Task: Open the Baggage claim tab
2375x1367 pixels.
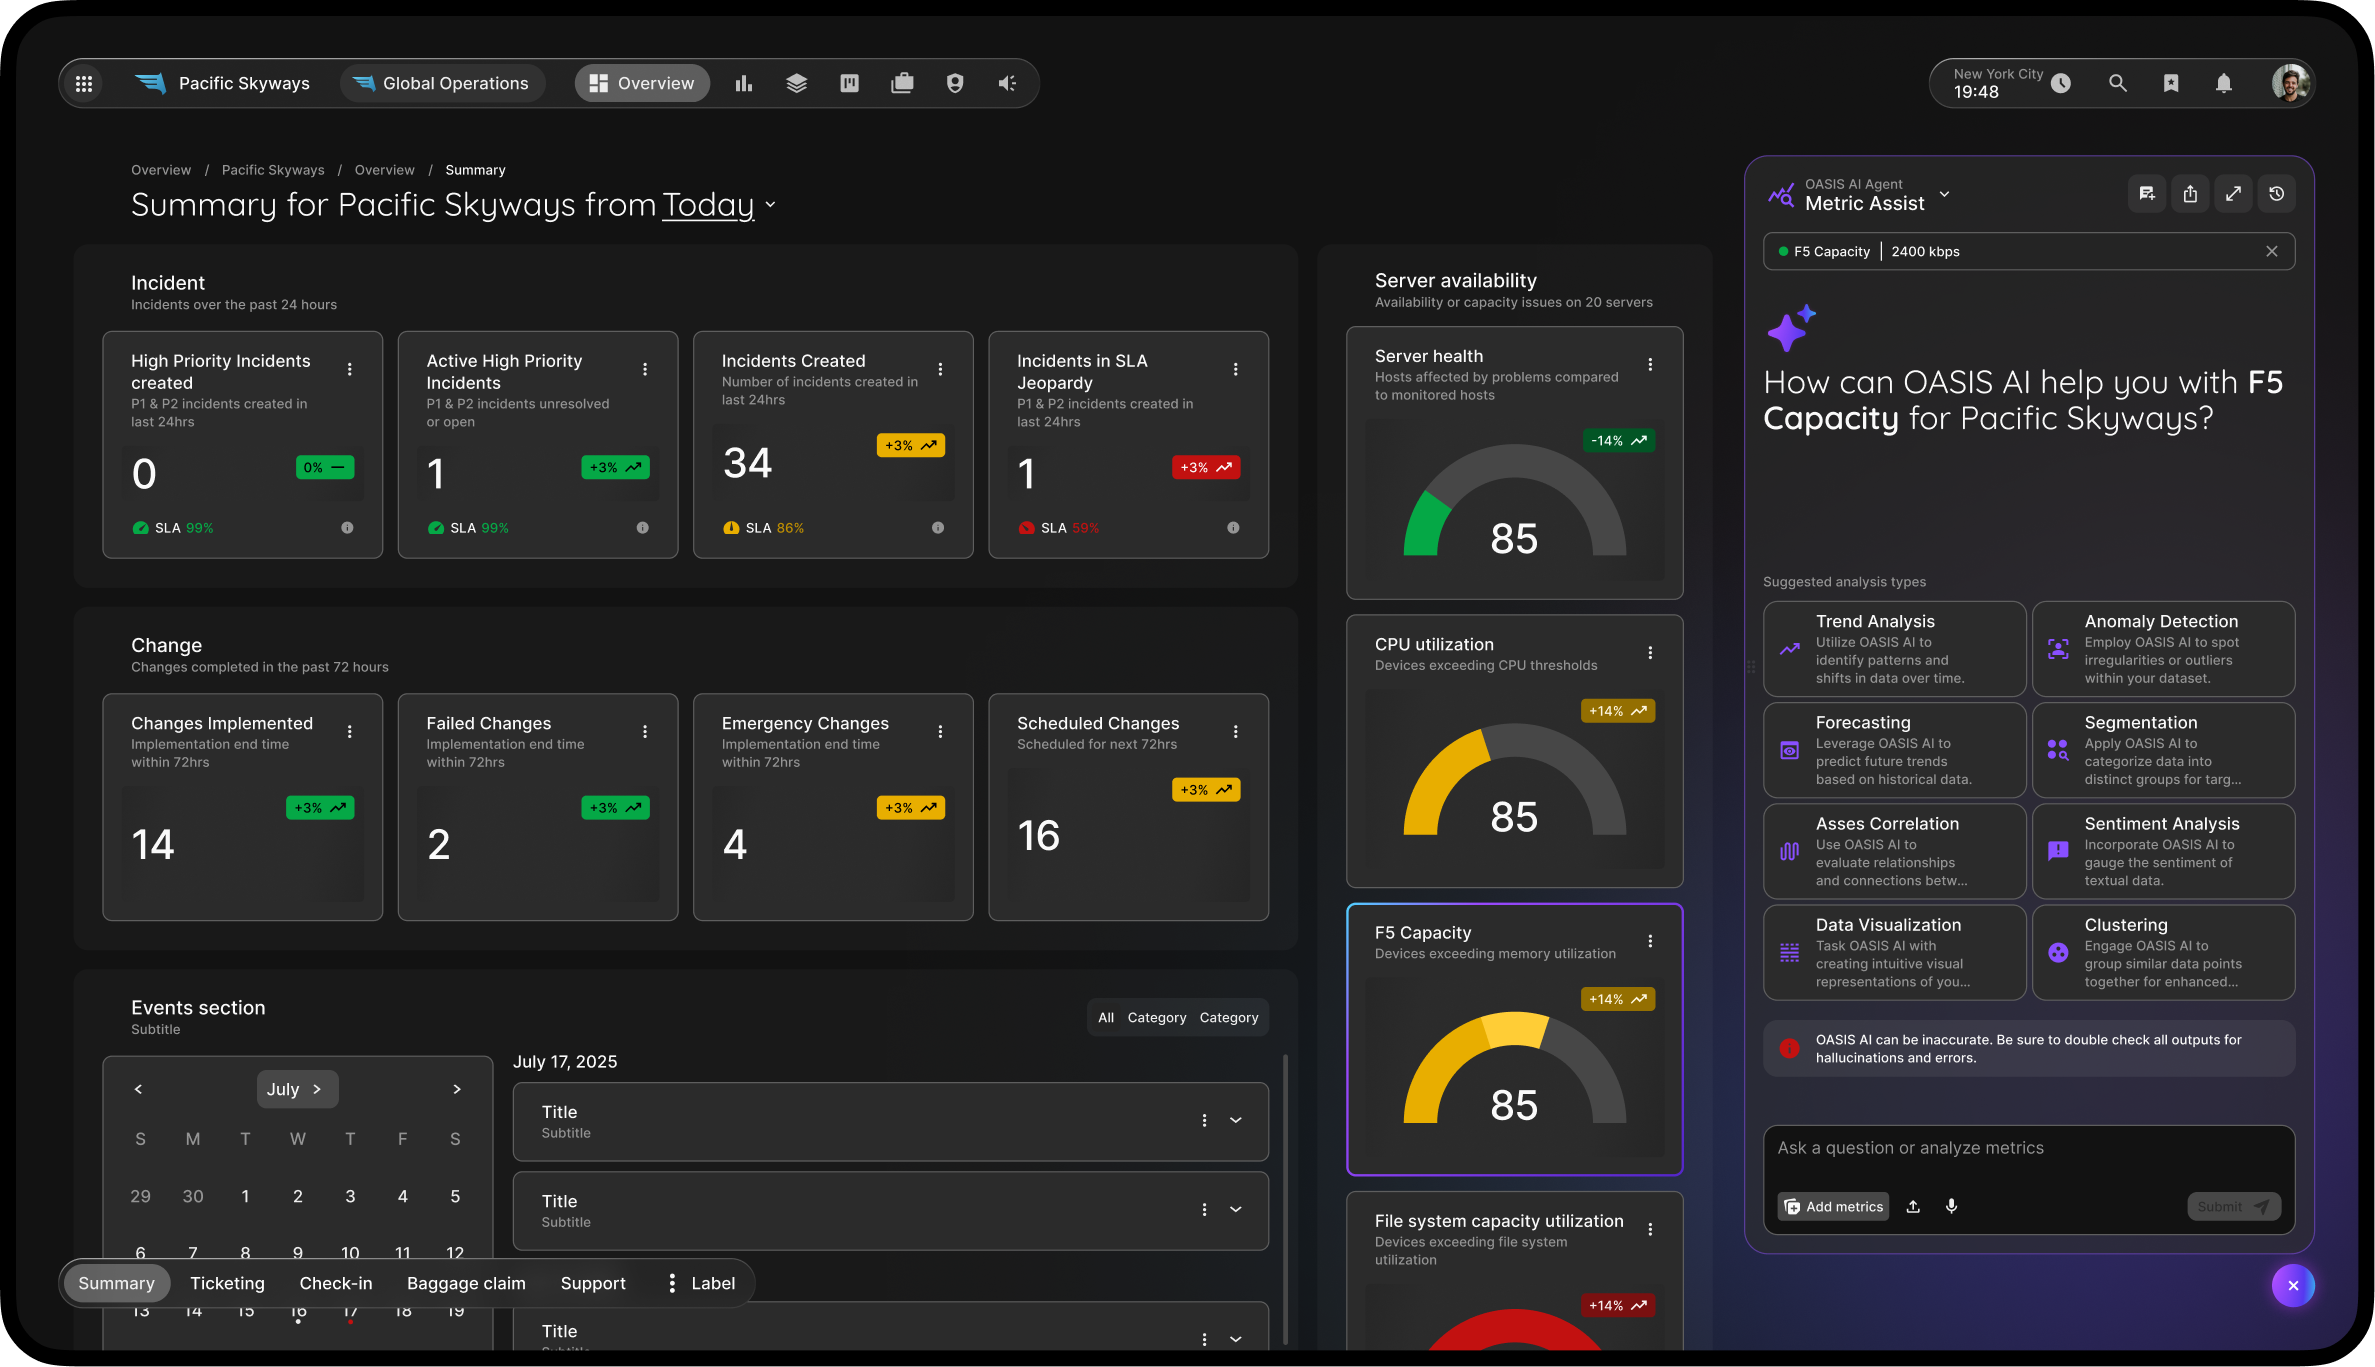Action: tap(466, 1283)
